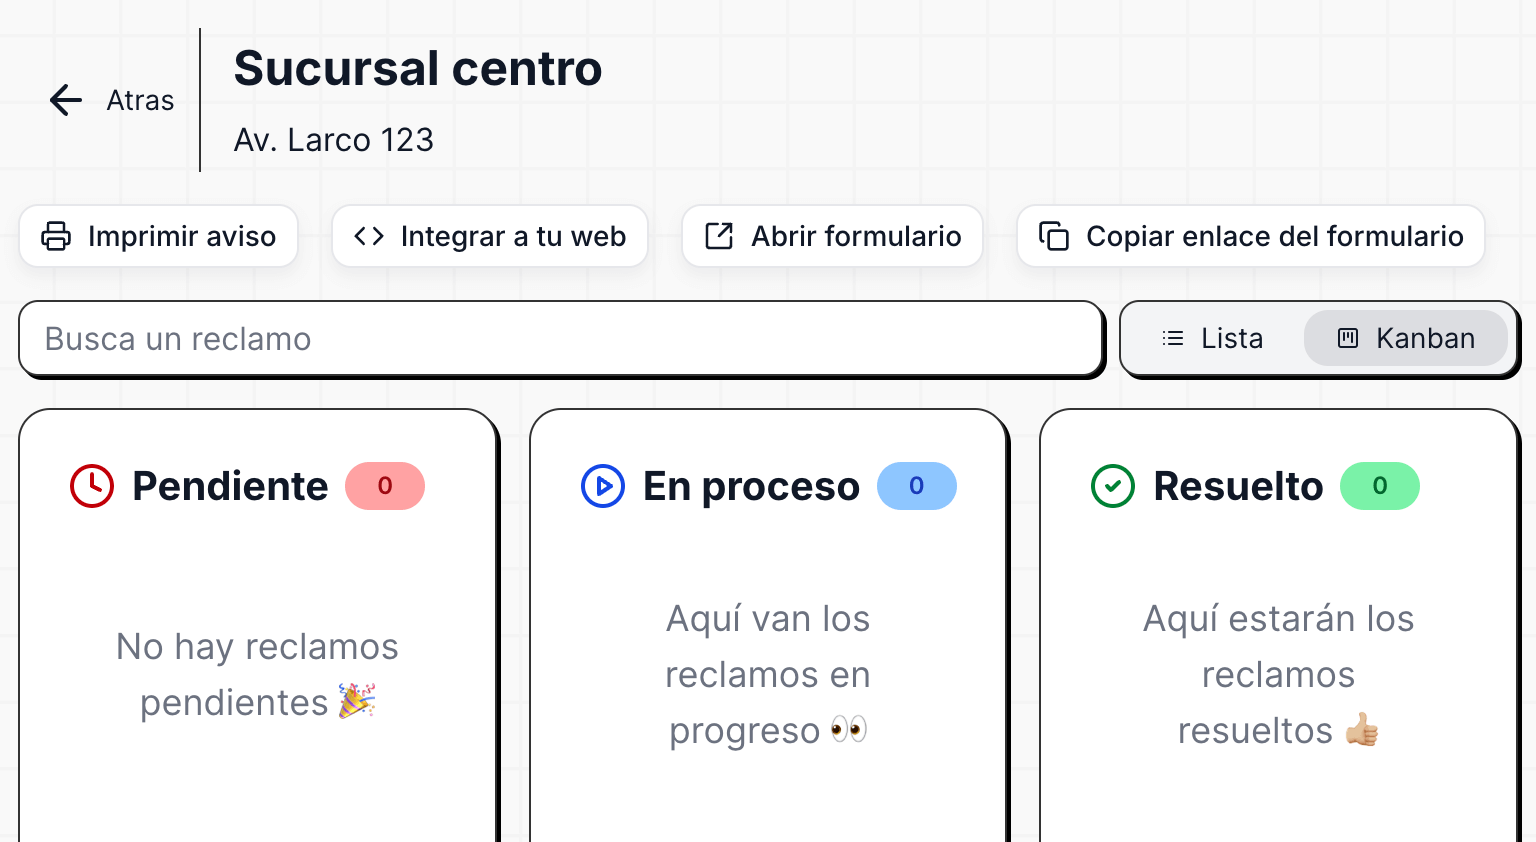
Task: Click the external link icon
Action: 719,236
